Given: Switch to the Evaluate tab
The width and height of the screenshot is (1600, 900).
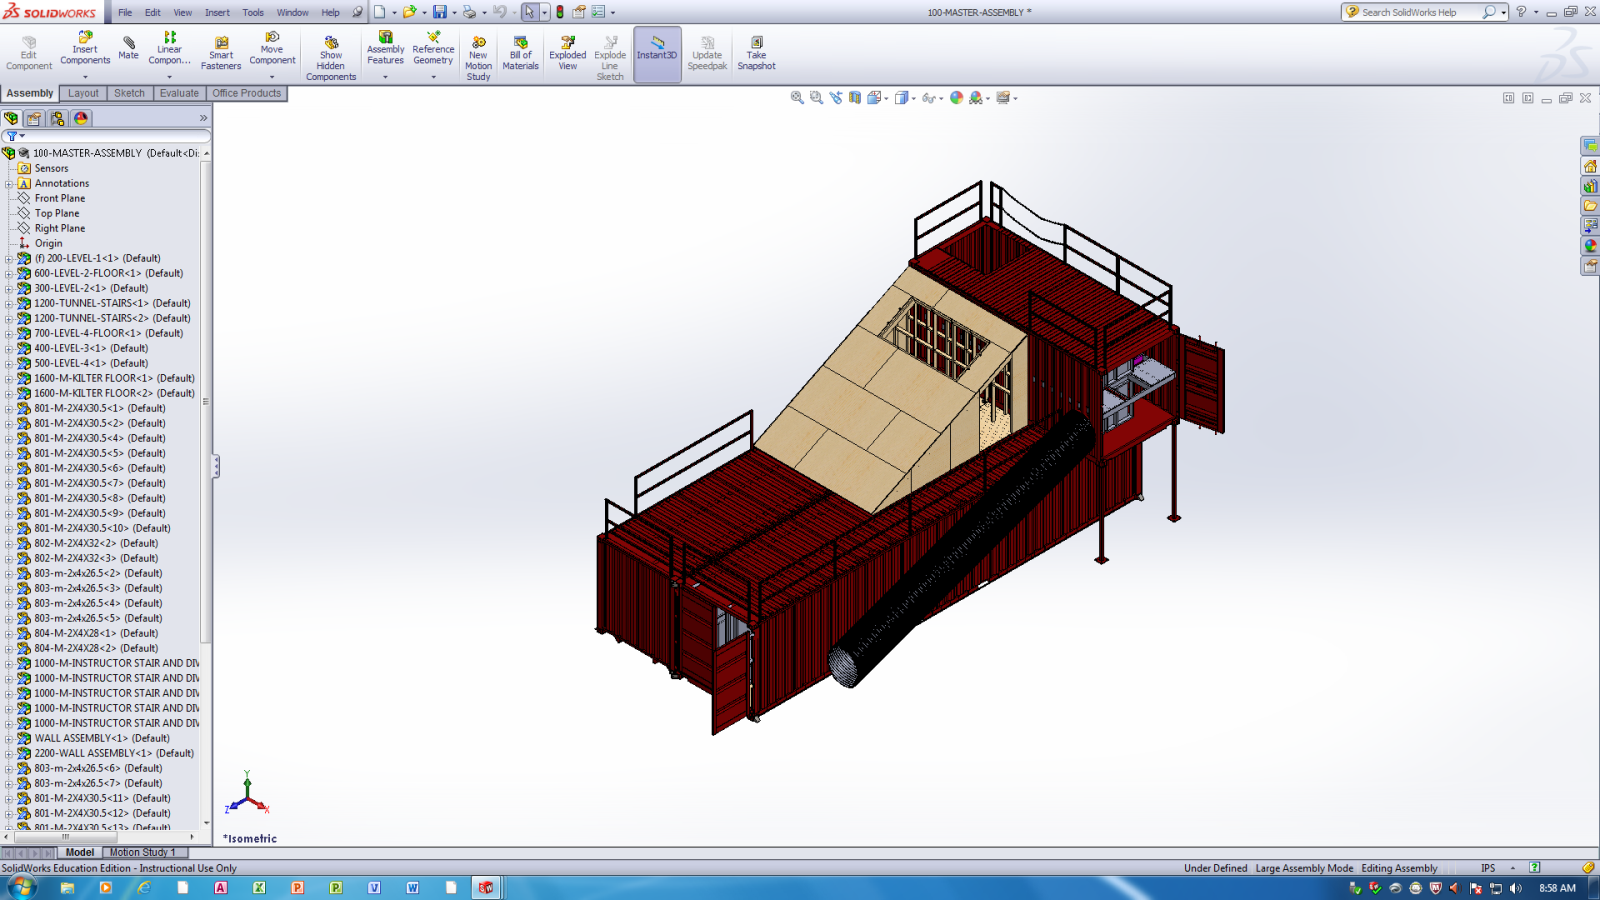Looking at the screenshot, I should point(179,93).
